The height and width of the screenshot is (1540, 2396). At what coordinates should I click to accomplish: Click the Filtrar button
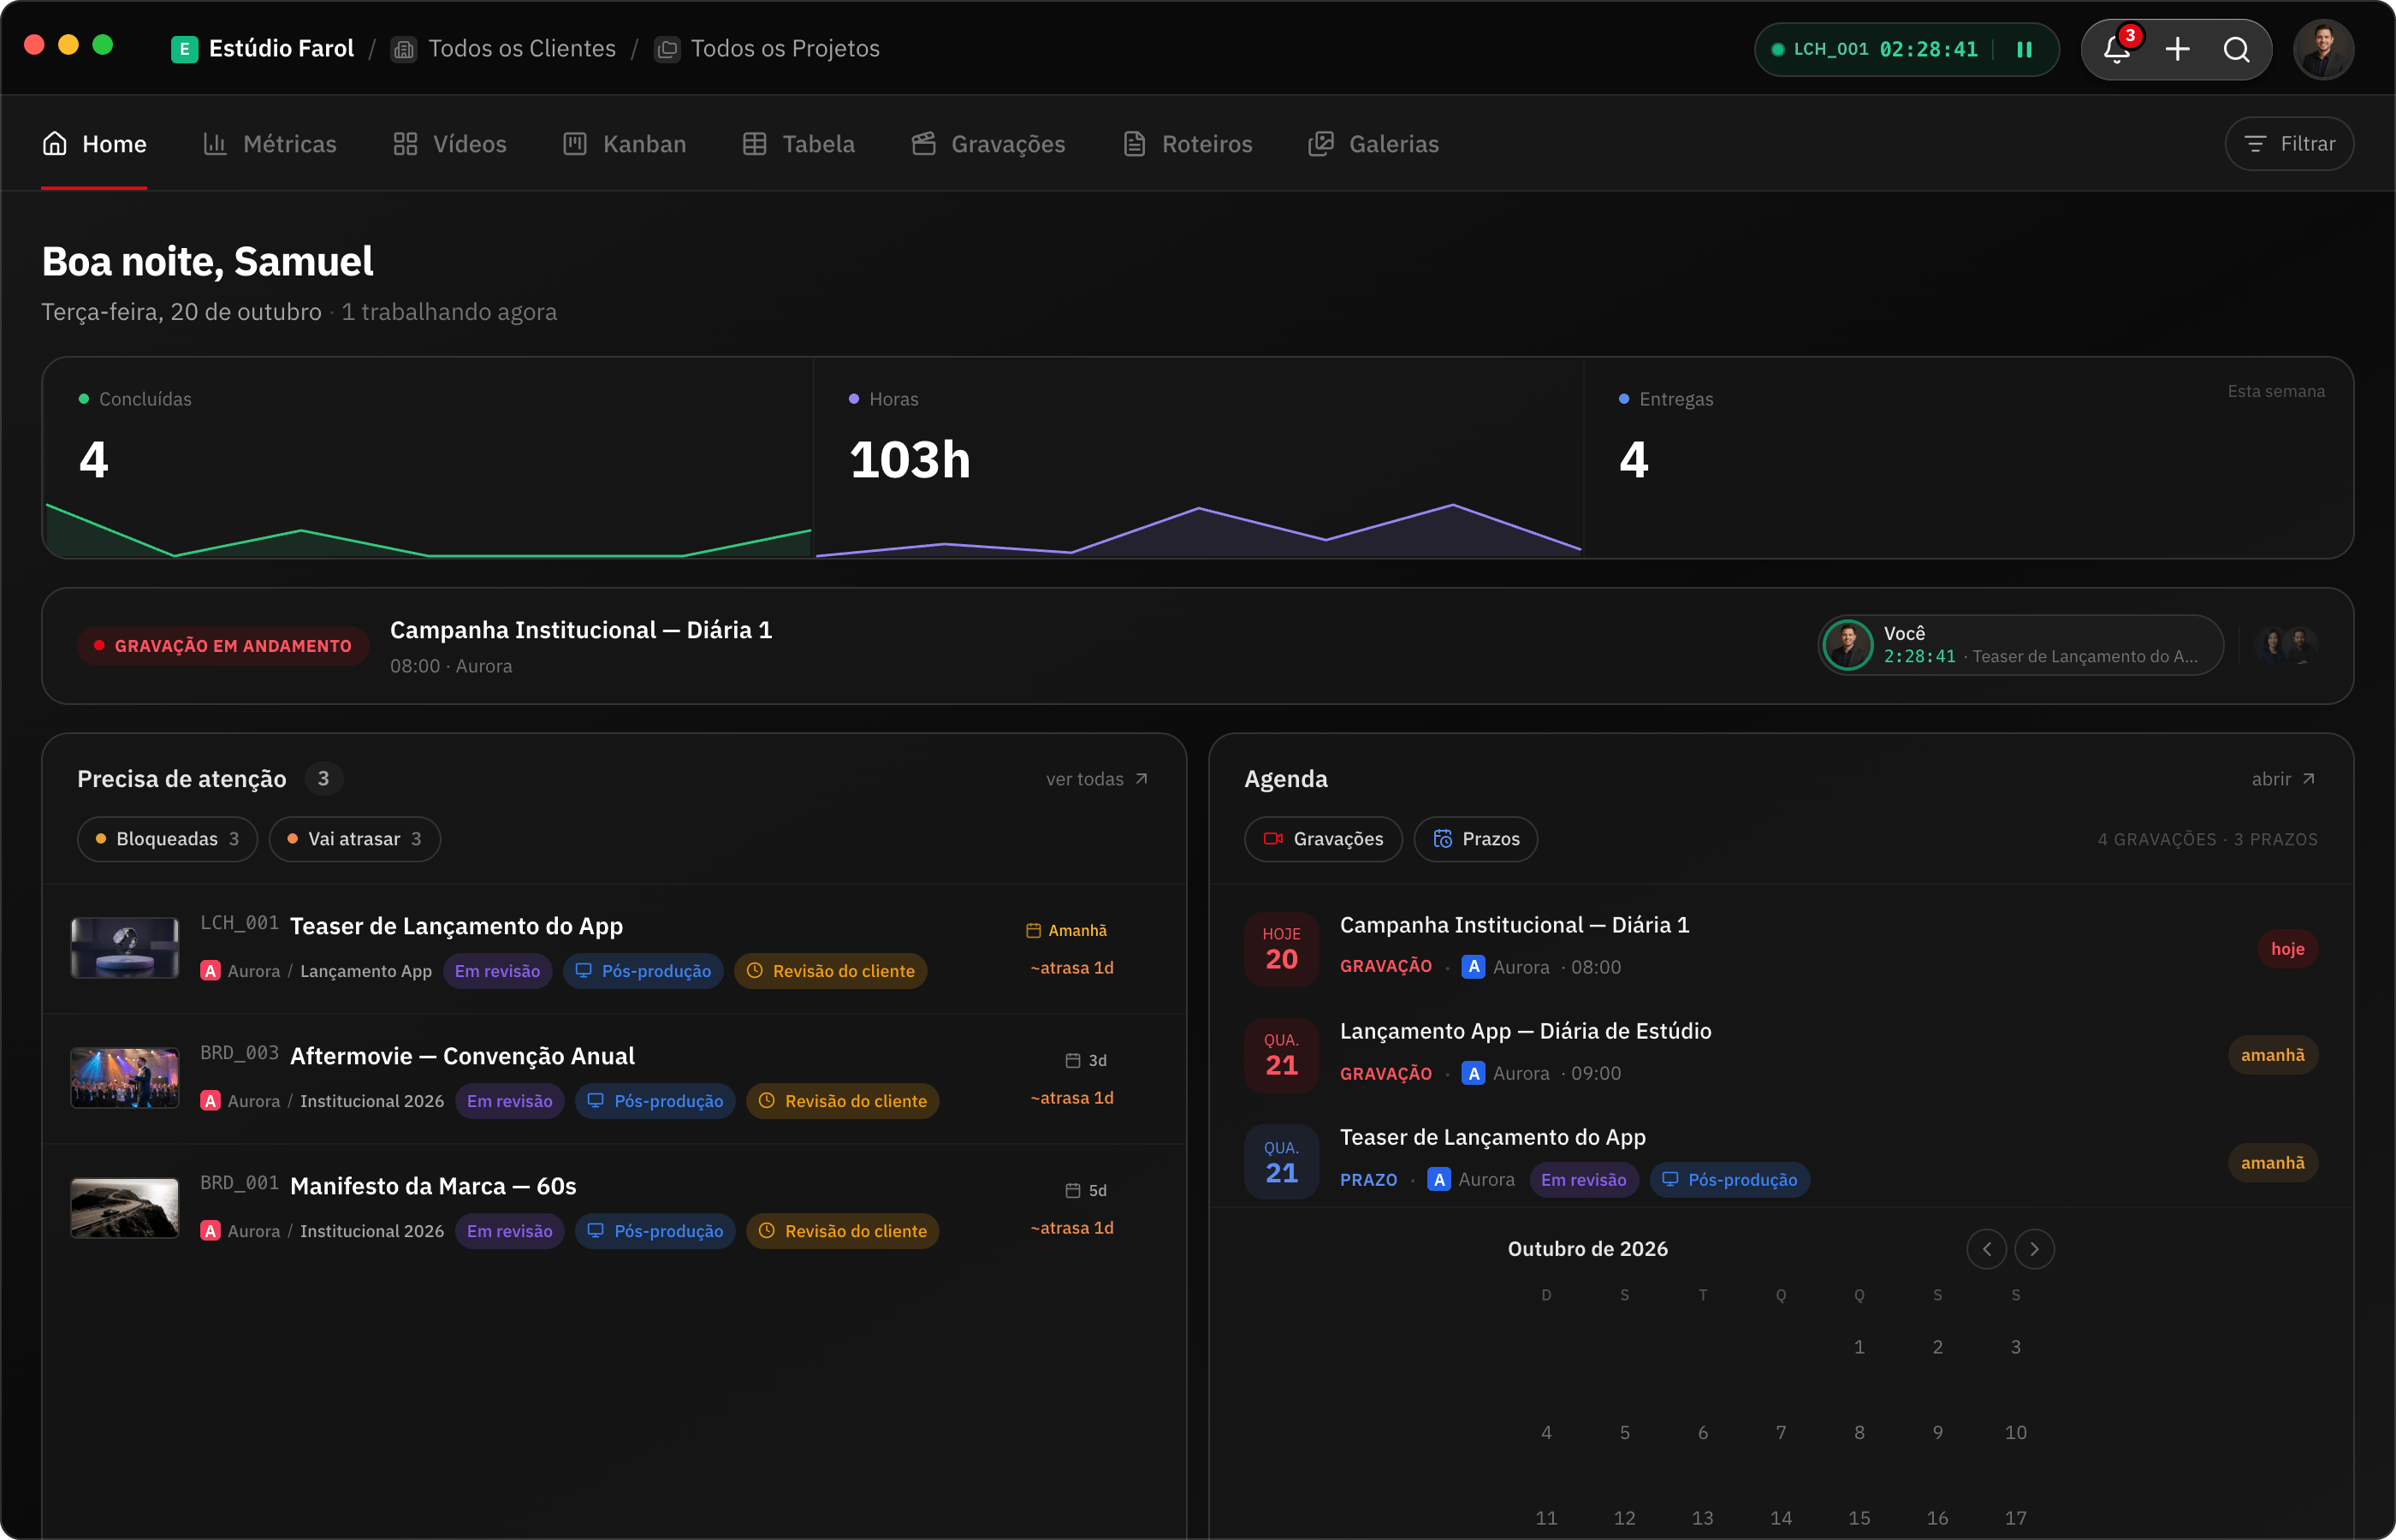tap(2289, 144)
